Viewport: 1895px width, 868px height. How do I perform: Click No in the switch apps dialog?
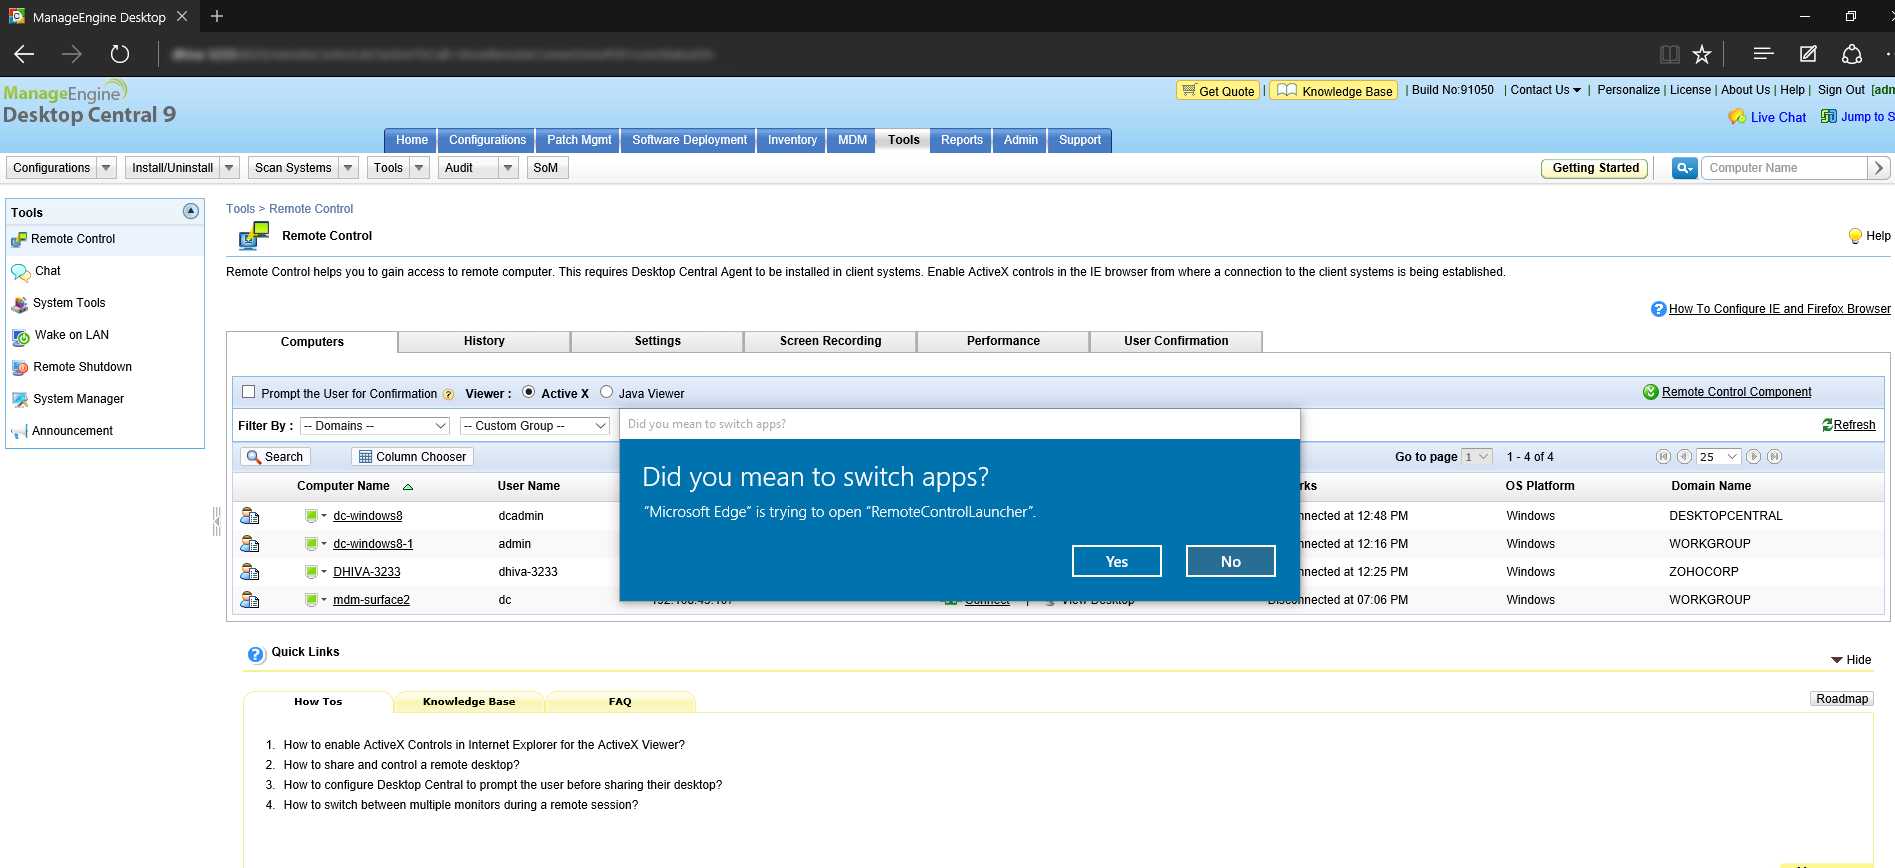point(1231,562)
